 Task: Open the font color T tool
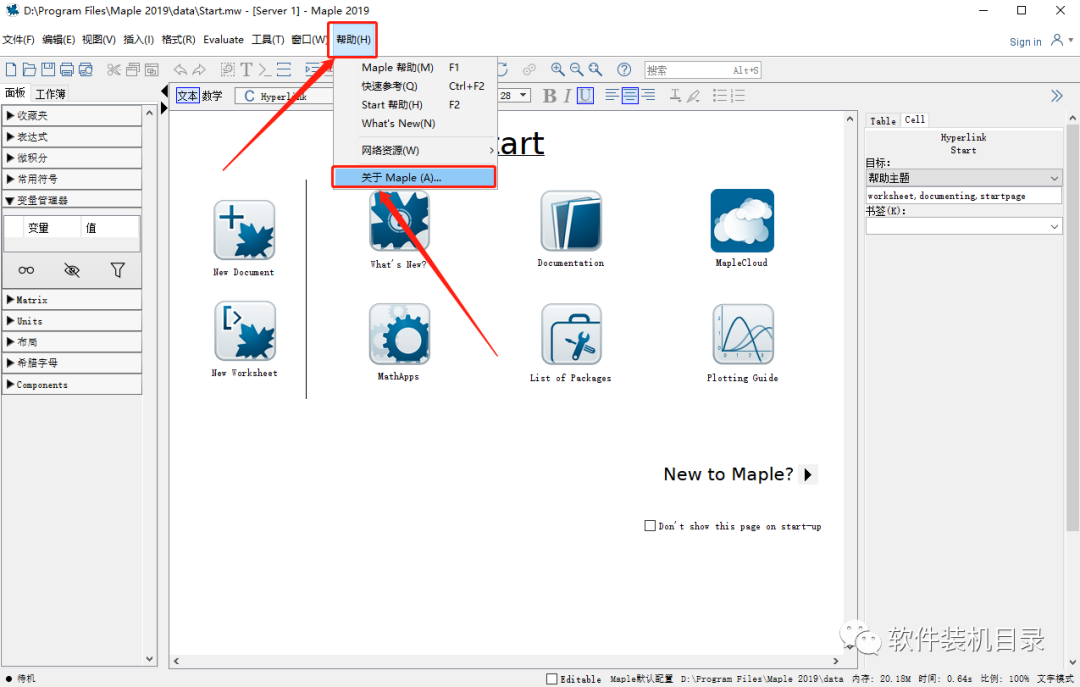click(x=675, y=96)
